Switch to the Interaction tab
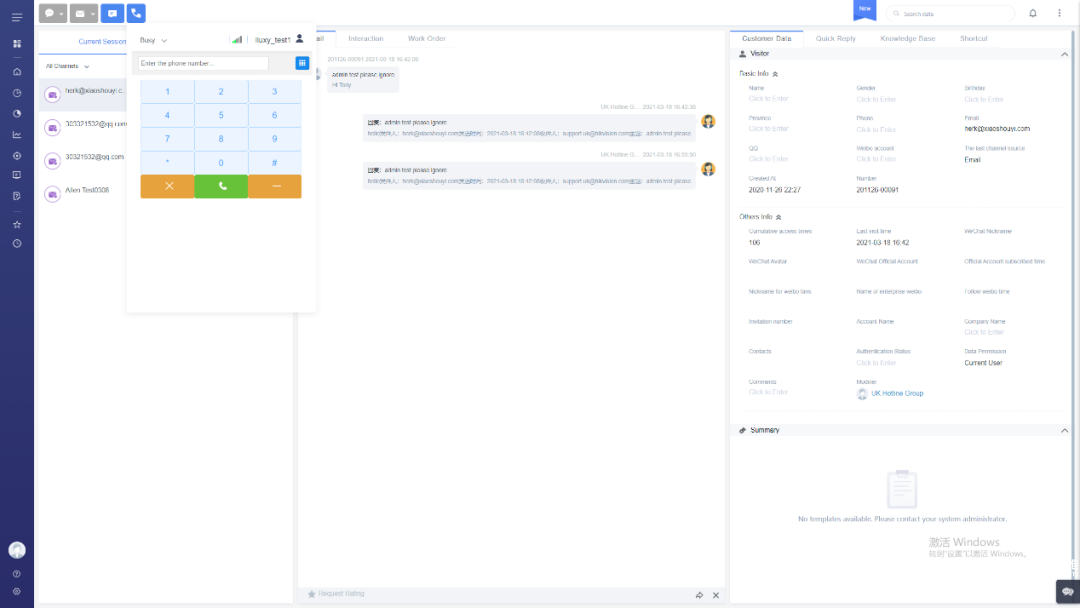This screenshot has height=608, width=1080. point(366,39)
